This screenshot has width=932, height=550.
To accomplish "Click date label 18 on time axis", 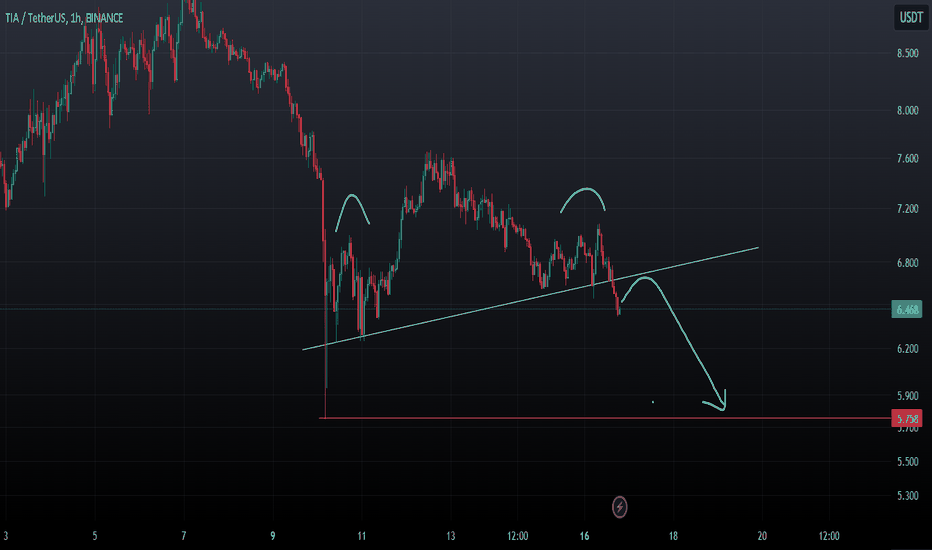I will tap(673, 536).
